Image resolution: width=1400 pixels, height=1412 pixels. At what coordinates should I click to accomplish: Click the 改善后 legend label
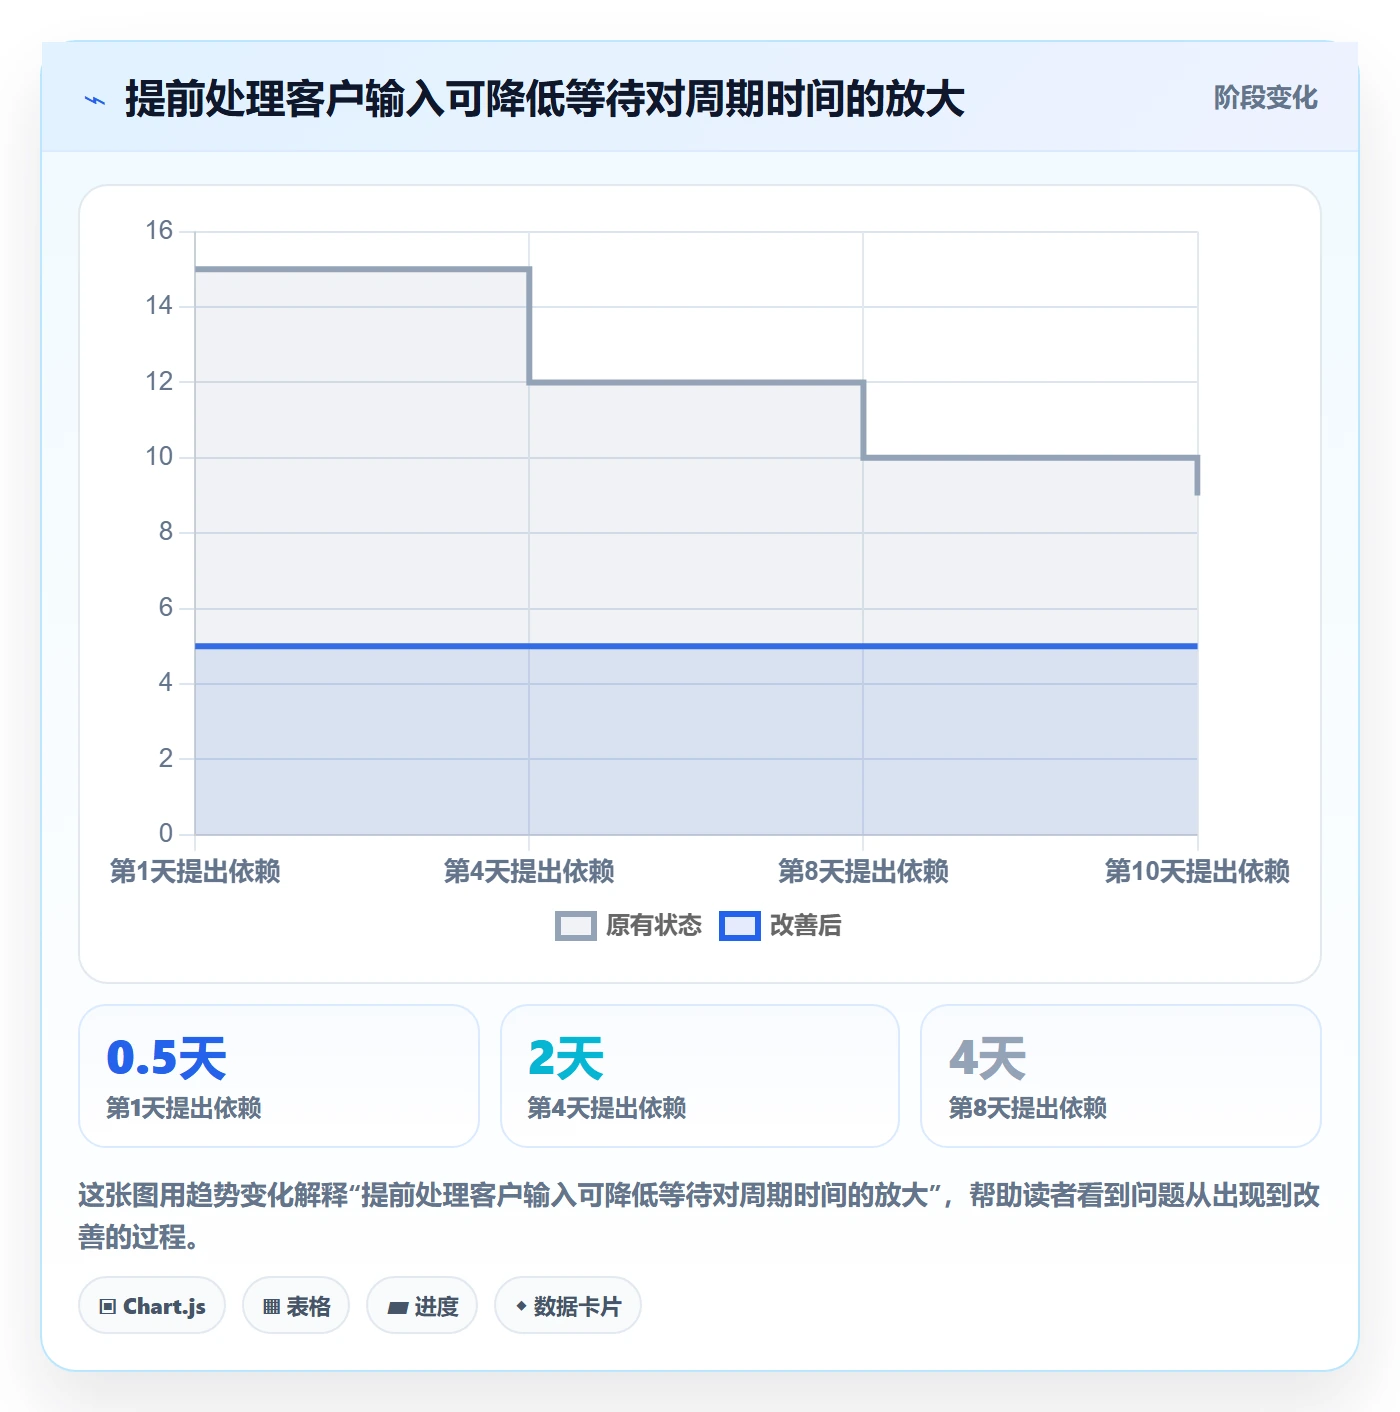(x=805, y=926)
